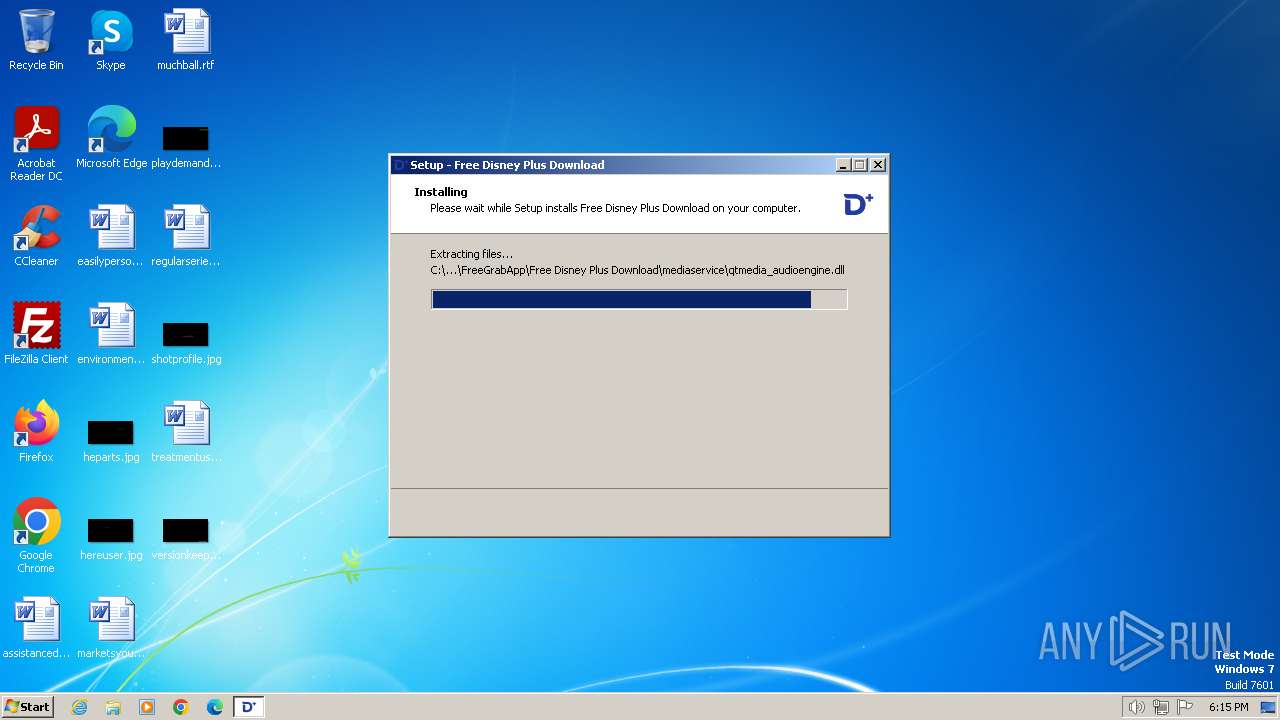Maximize the Setup window
The height and width of the screenshot is (720, 1280).
pyautogui.click(x=860, y=165)
